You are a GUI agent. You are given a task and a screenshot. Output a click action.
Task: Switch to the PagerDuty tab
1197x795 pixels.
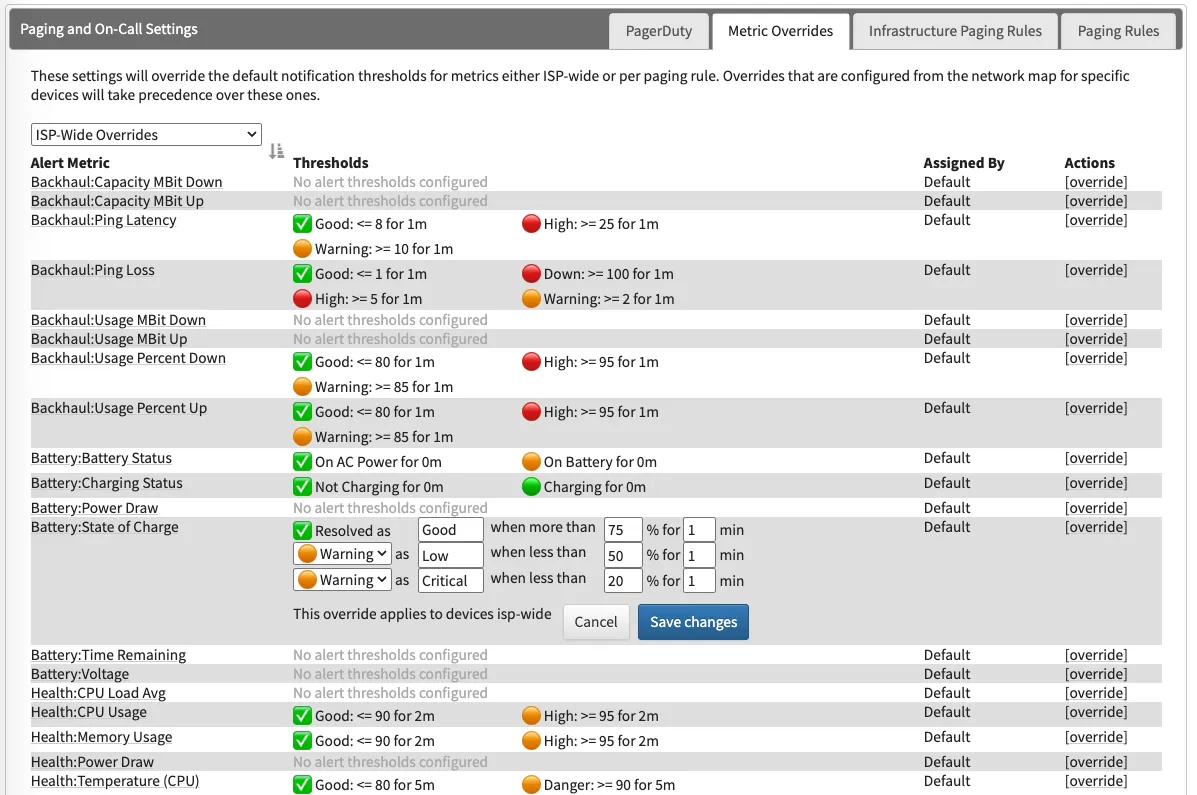click(658, 31)
